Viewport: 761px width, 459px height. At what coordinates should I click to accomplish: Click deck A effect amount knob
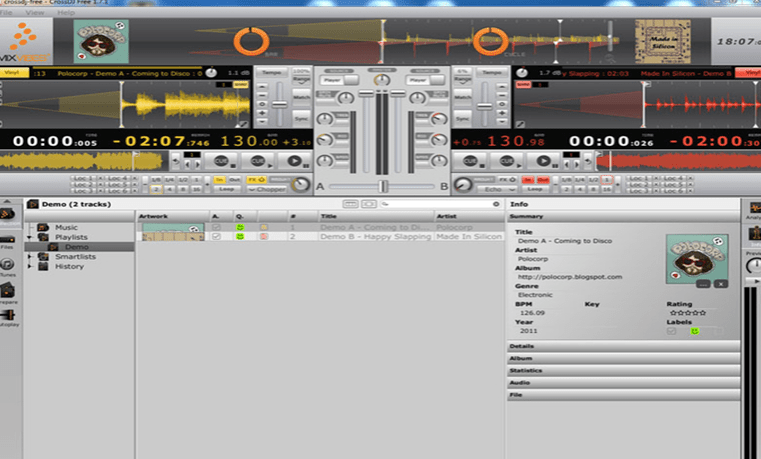click(x=301, y=184)
